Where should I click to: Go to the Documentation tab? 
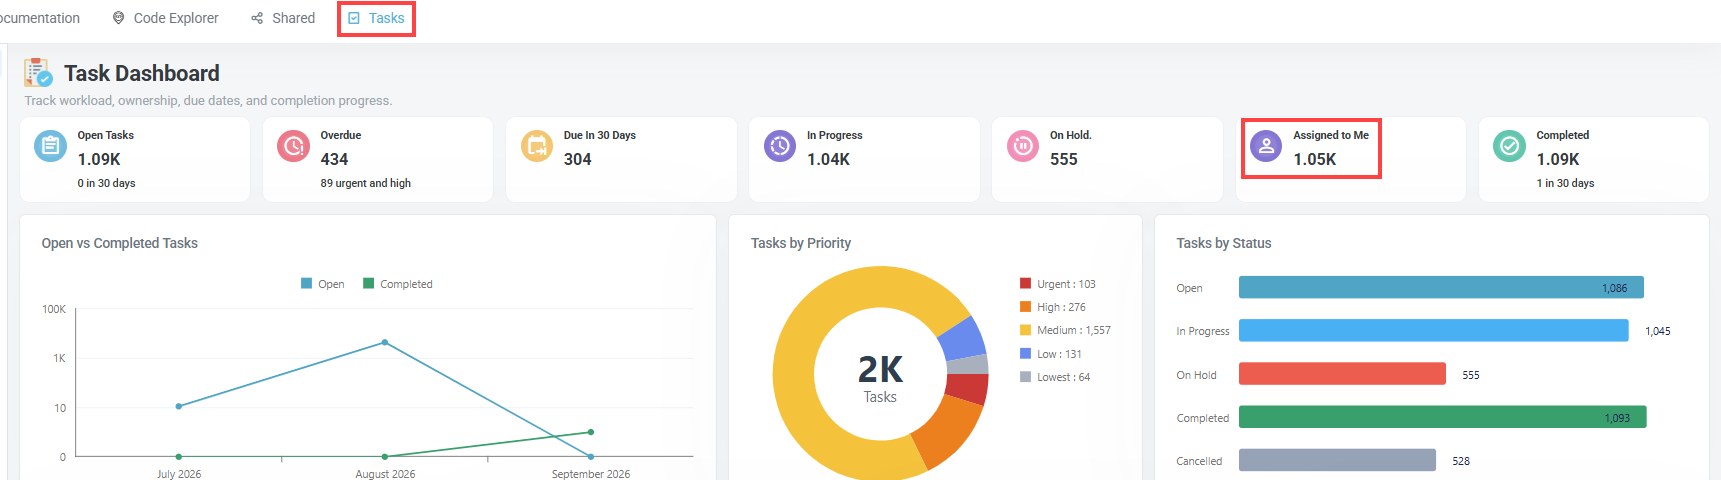click(x=40, y=18)
